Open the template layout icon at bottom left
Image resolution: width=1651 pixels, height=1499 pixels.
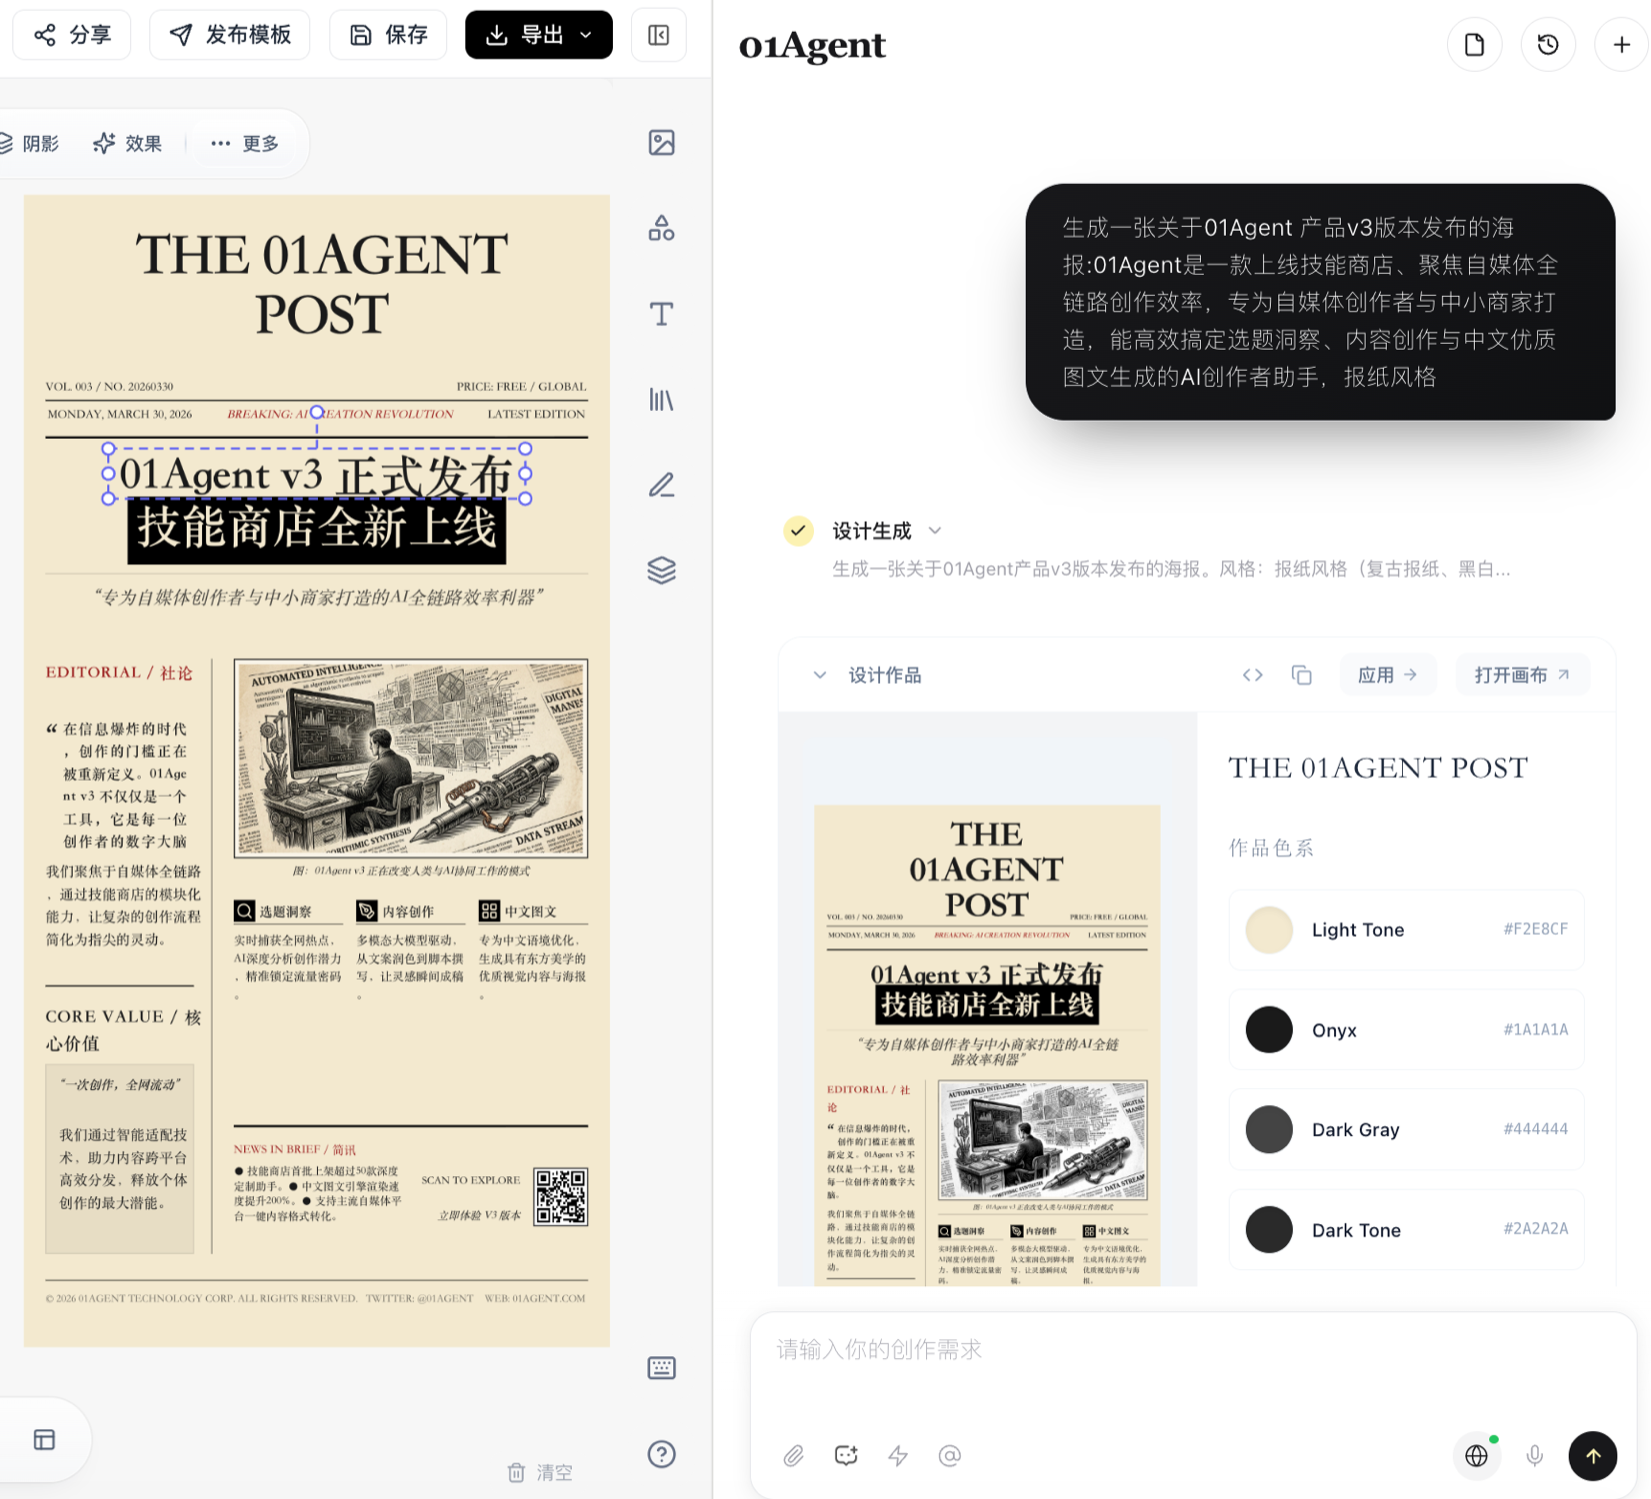(x=45, y=1440)
